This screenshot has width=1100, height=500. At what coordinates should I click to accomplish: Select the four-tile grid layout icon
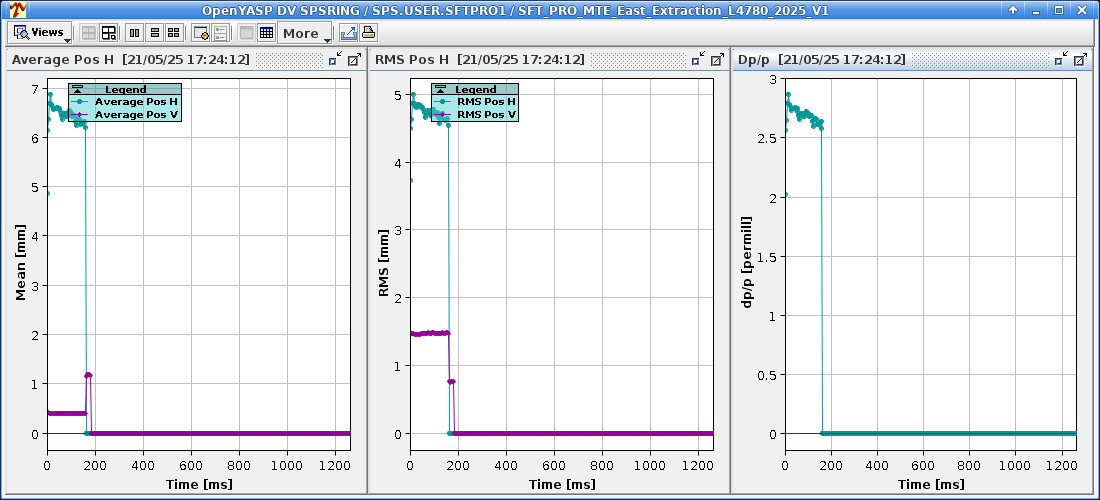[173, 33]
